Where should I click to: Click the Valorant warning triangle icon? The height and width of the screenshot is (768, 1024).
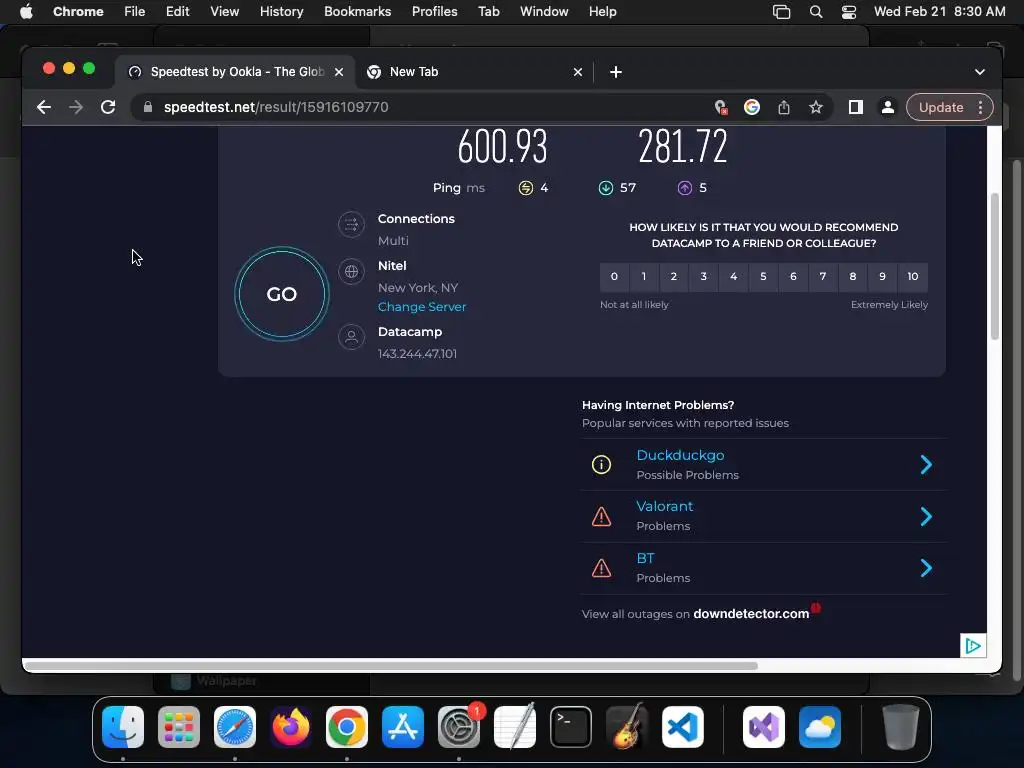[x=601, y=517]
